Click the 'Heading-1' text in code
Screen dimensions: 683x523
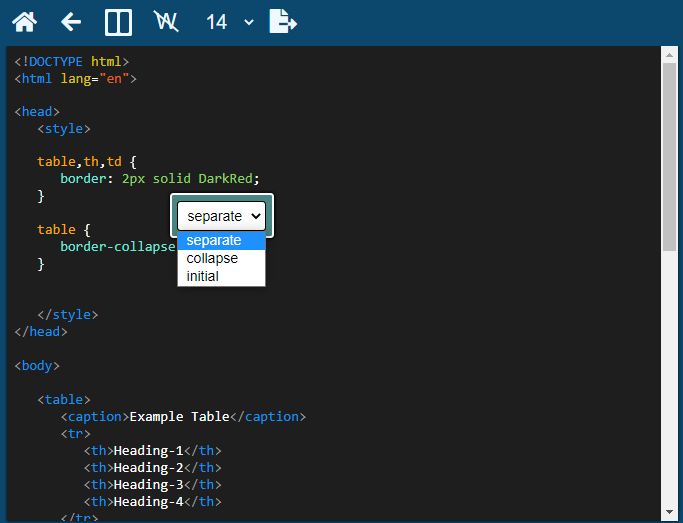click(149, 450)
